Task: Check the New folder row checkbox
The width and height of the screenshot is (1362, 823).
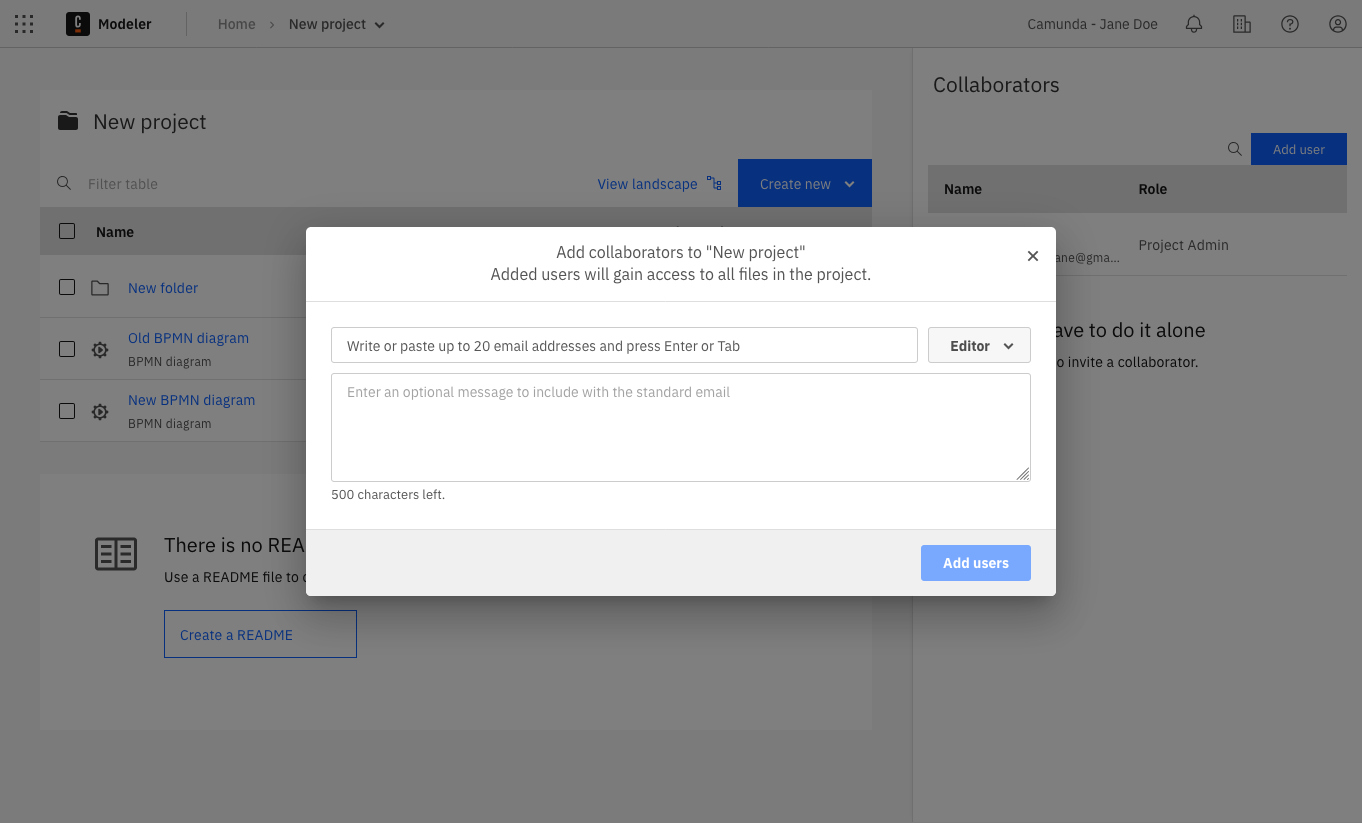Action: [x=67, y=287]
